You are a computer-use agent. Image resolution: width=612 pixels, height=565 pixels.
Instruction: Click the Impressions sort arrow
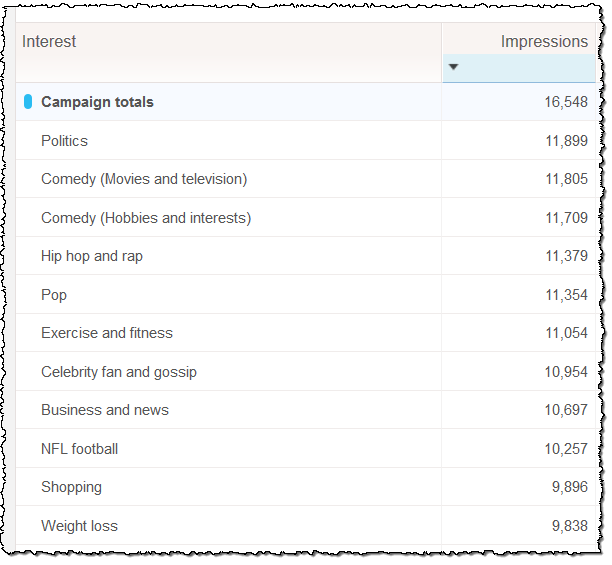point(453,67)
